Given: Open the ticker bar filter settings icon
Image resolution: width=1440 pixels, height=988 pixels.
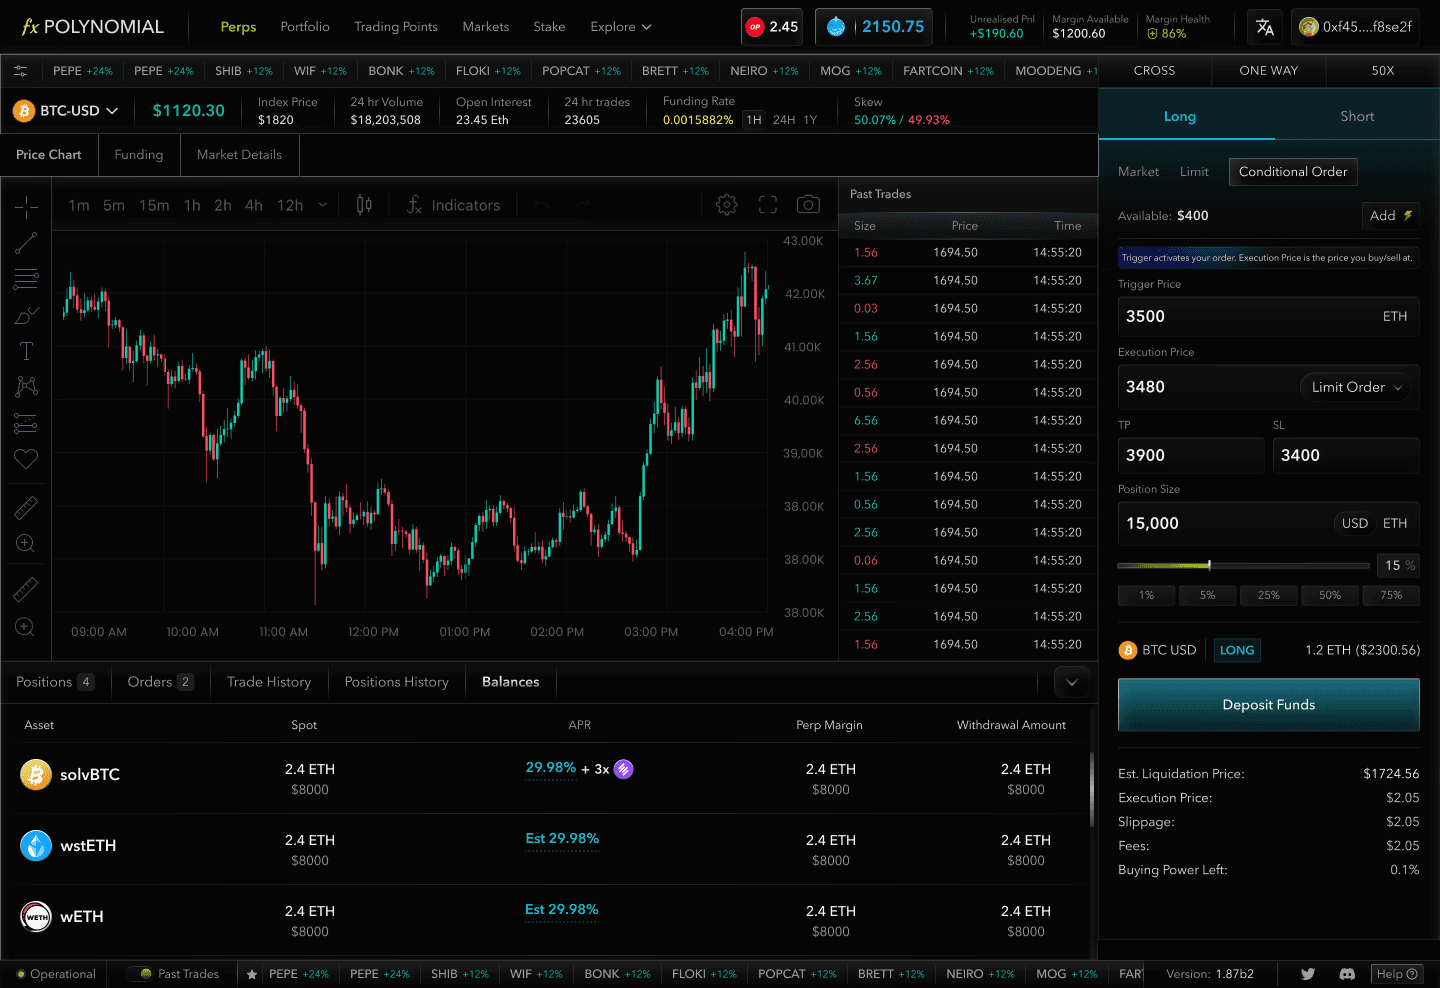Looking at the screenshot, I should pos(20,71).
